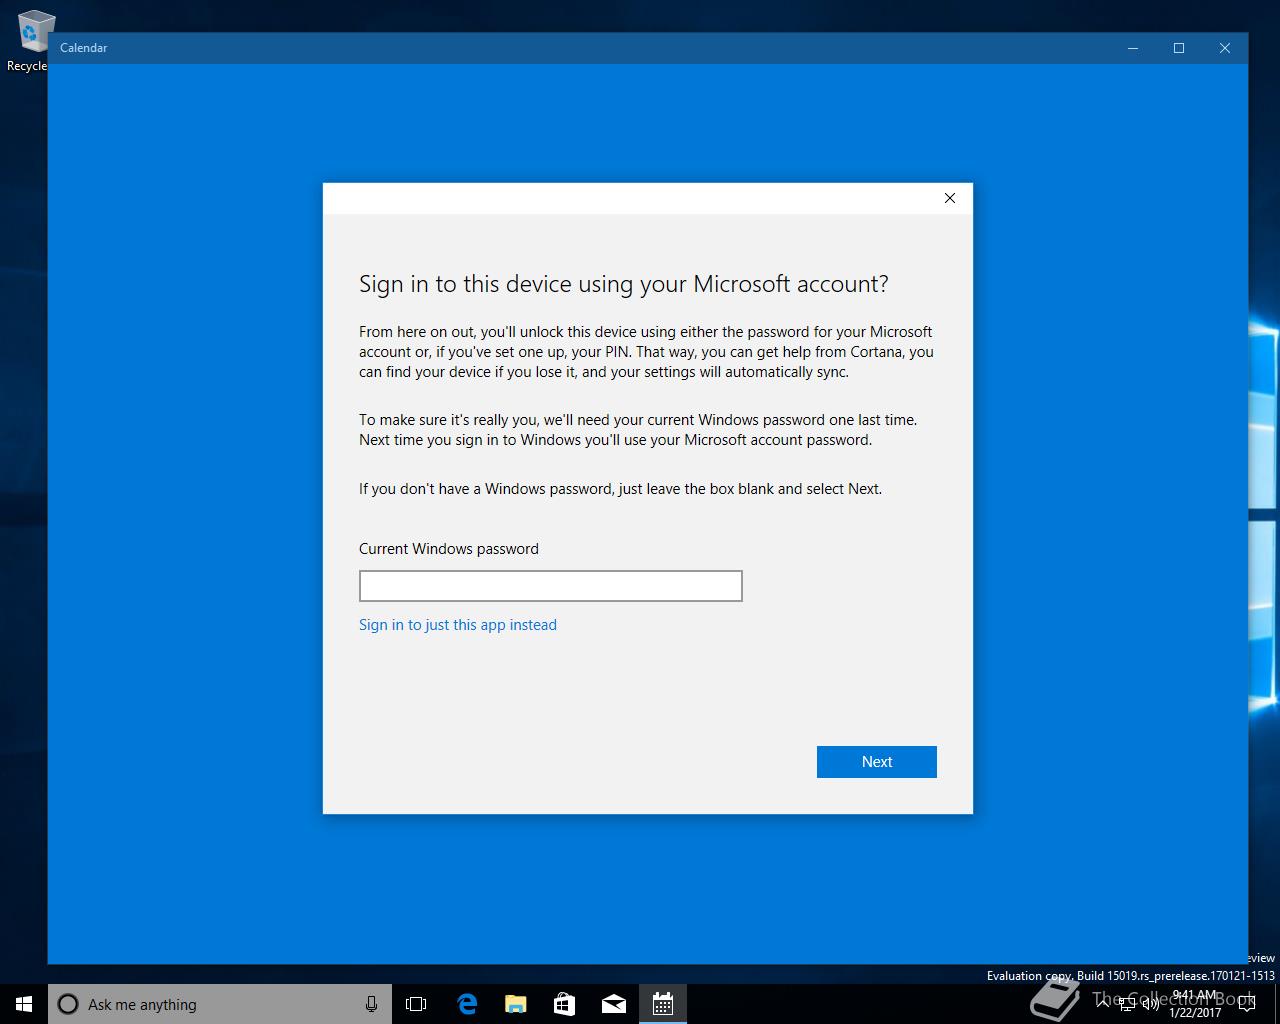
Task: Click the Cortana circle icon
Action: pos(68,1004)
